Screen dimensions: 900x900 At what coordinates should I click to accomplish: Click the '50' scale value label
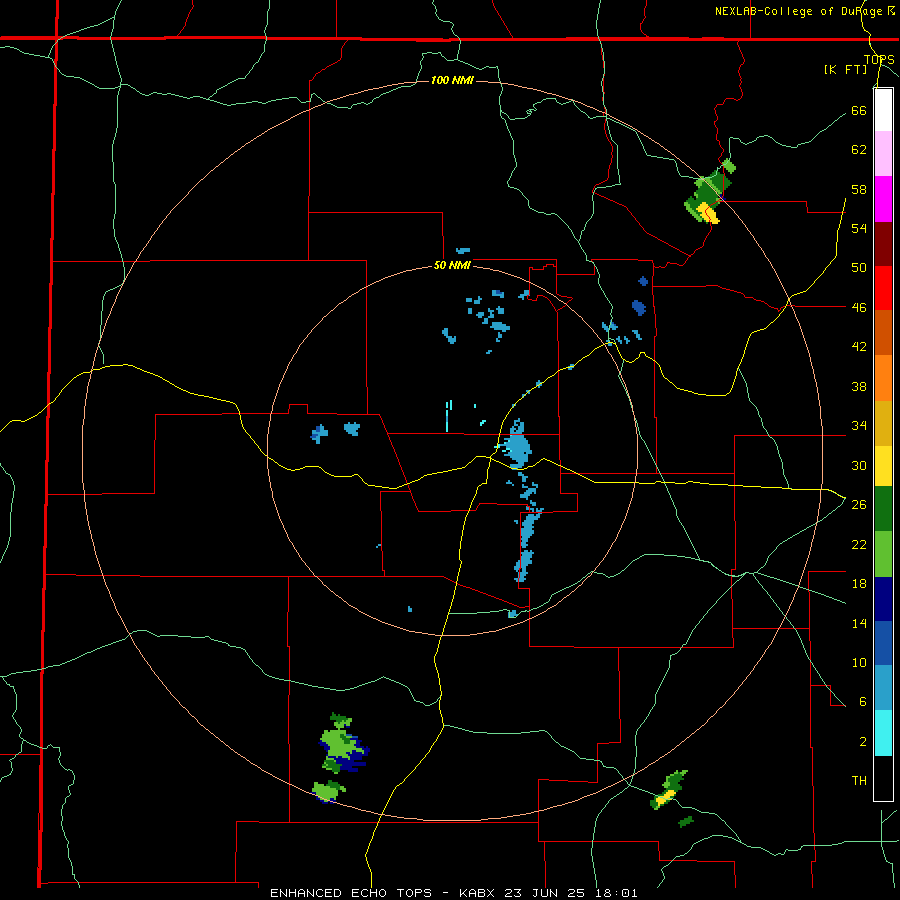[x=859, y=268]
